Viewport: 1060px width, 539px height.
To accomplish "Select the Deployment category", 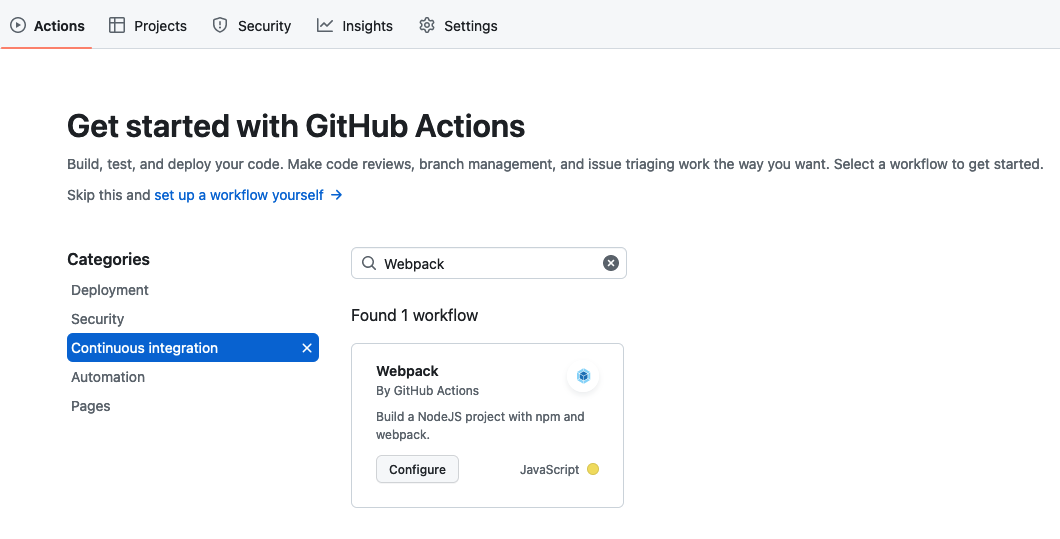I will (110, 289).
